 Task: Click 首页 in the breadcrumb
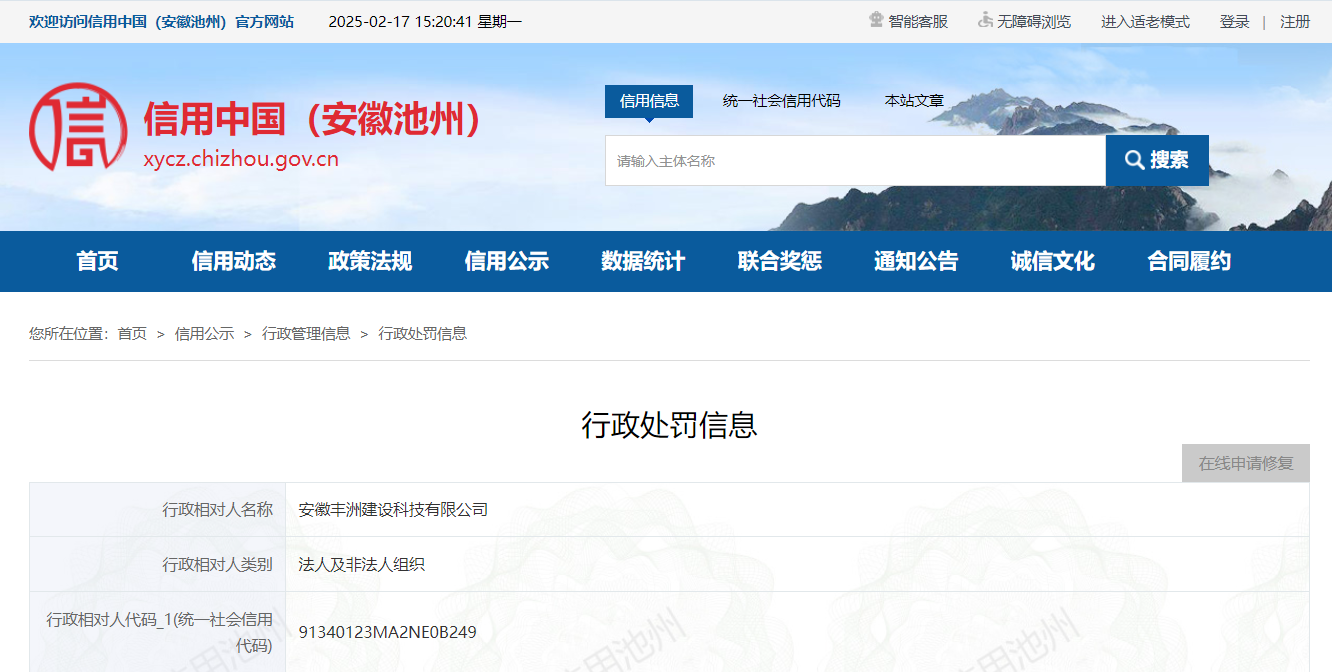[x=132, y=334]
